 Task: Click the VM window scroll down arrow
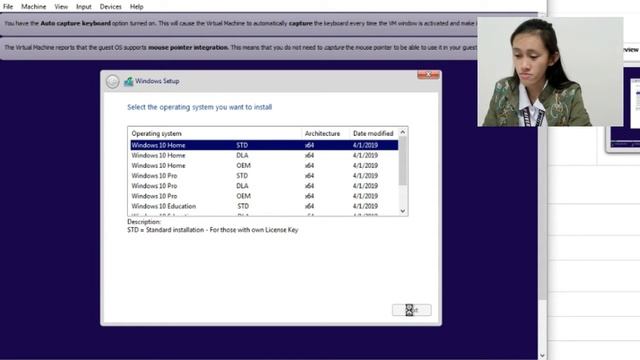(542, 356)
